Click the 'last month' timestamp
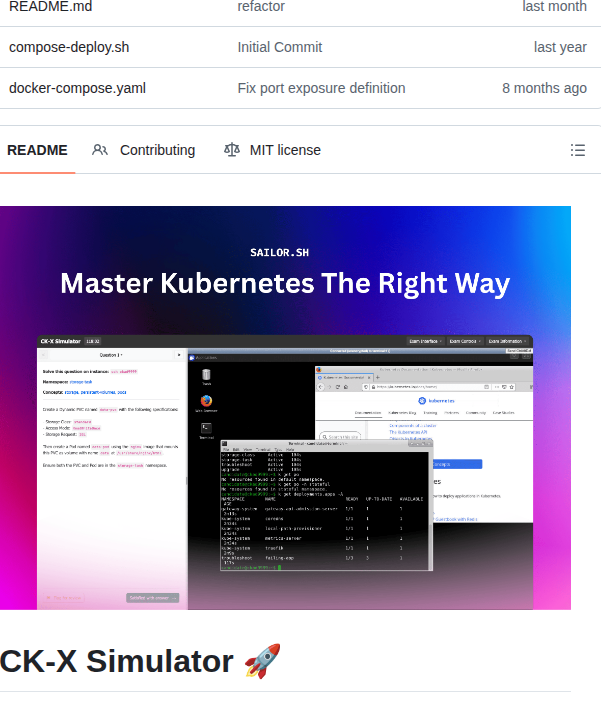The width and height of the screenshot is (601, 712). point(554,6)
